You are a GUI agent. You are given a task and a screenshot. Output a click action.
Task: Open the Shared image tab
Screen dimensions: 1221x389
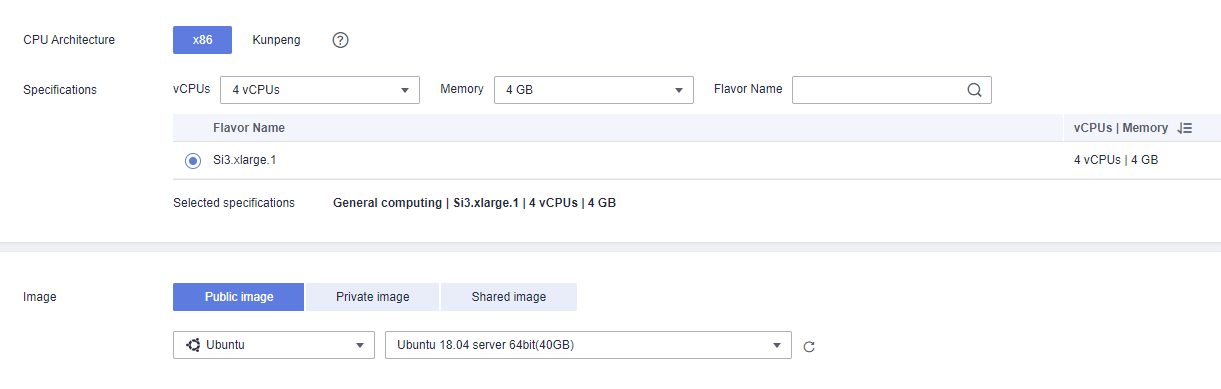click(509, 297)
